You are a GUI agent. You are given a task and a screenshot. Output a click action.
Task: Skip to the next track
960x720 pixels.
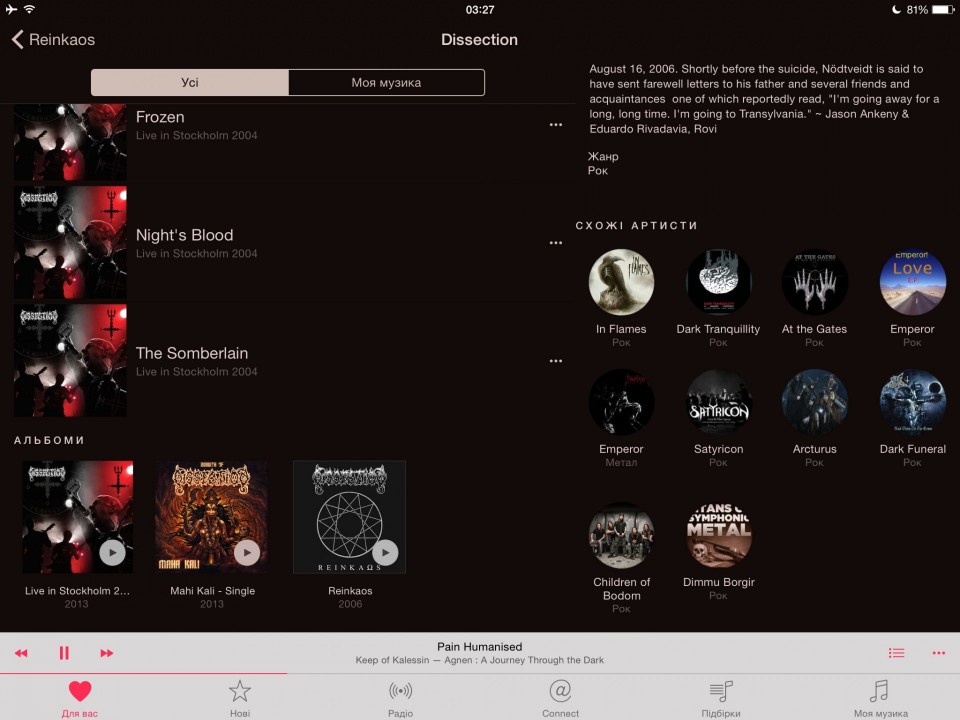(107, 653)
